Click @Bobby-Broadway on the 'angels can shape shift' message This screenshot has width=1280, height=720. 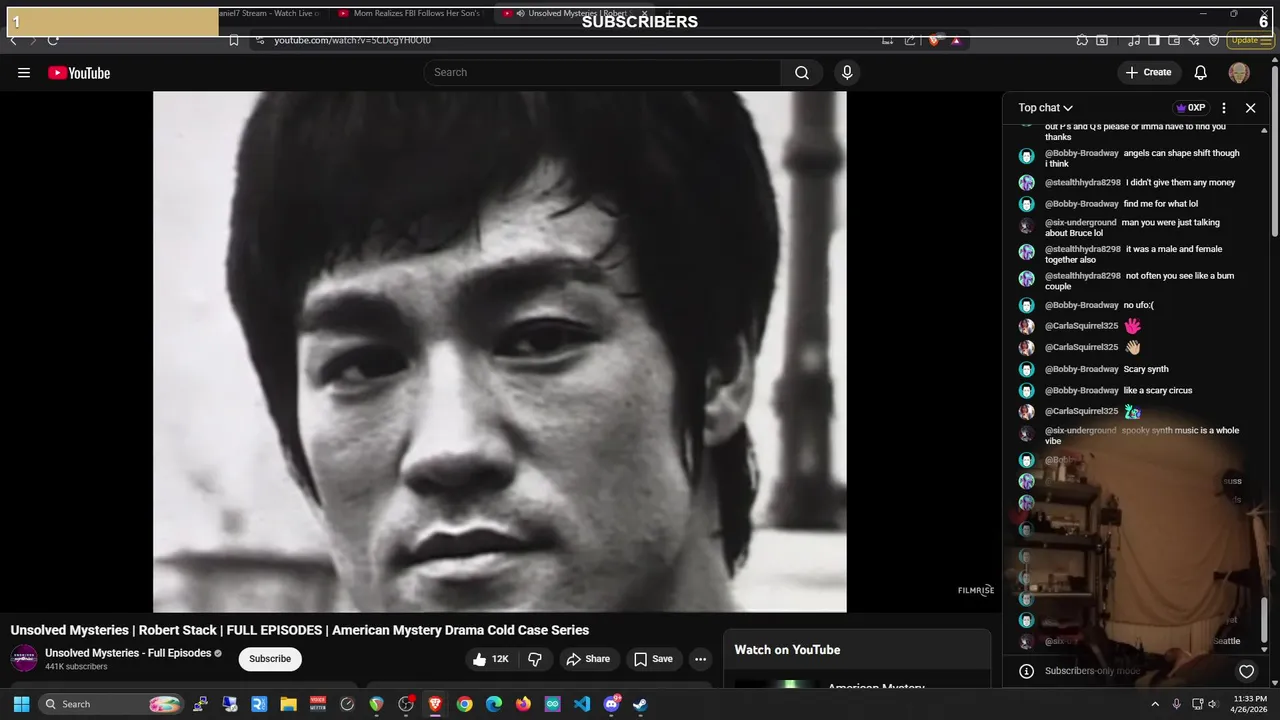click(1082, 153)
